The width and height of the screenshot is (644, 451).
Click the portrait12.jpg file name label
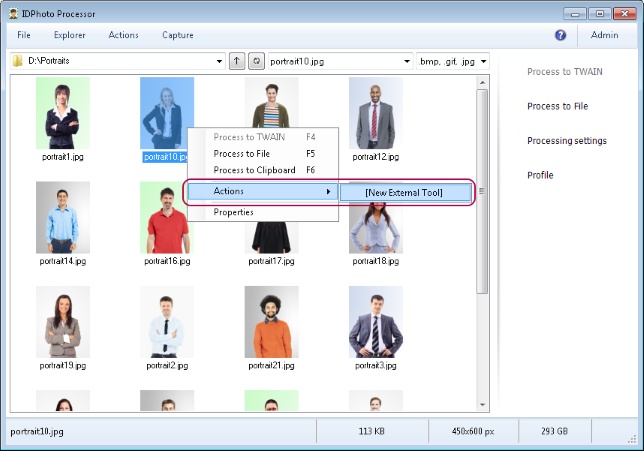tap(376, 157)
